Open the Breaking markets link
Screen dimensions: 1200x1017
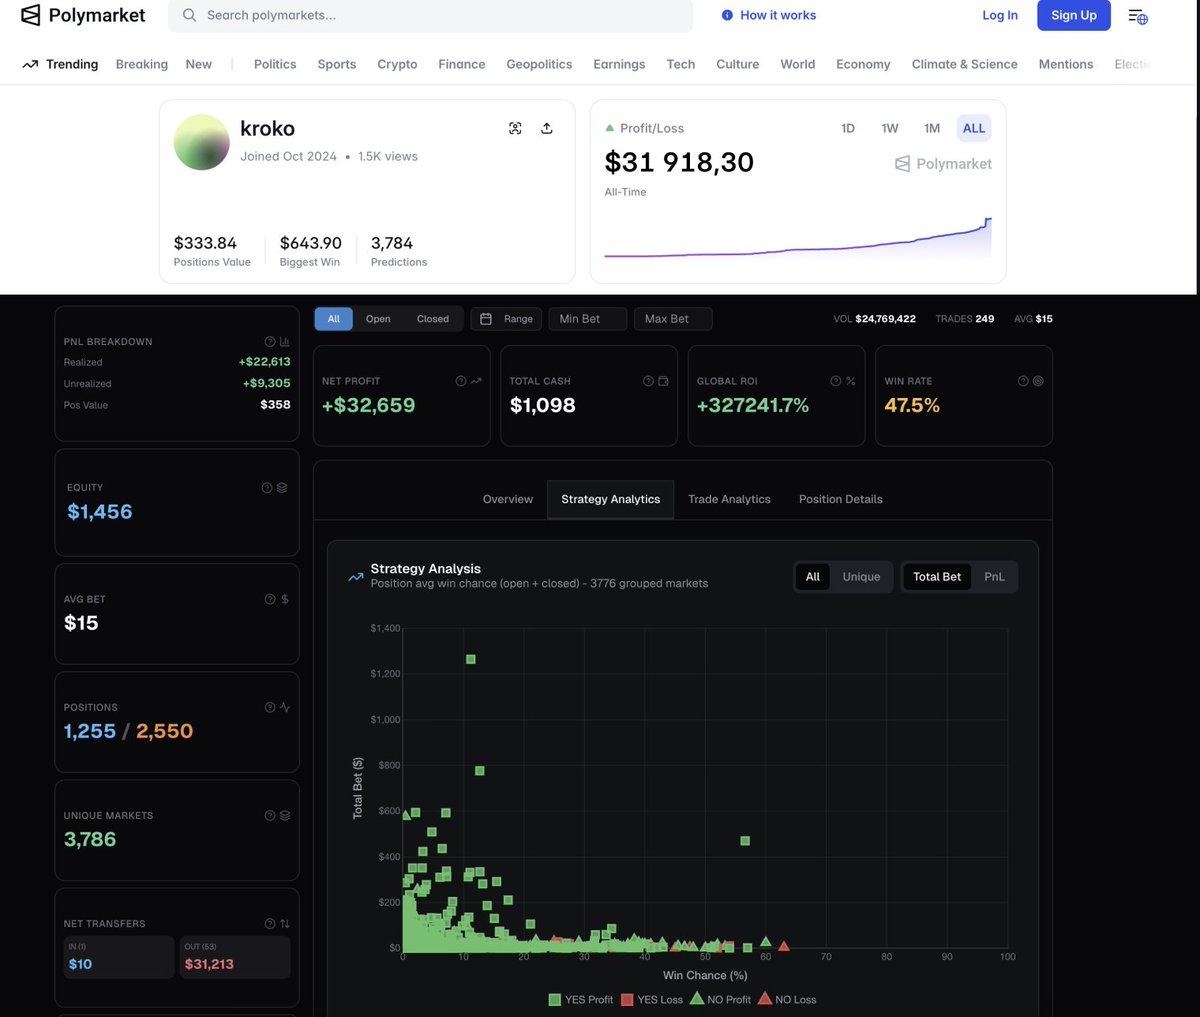click(x=142, y=64)
